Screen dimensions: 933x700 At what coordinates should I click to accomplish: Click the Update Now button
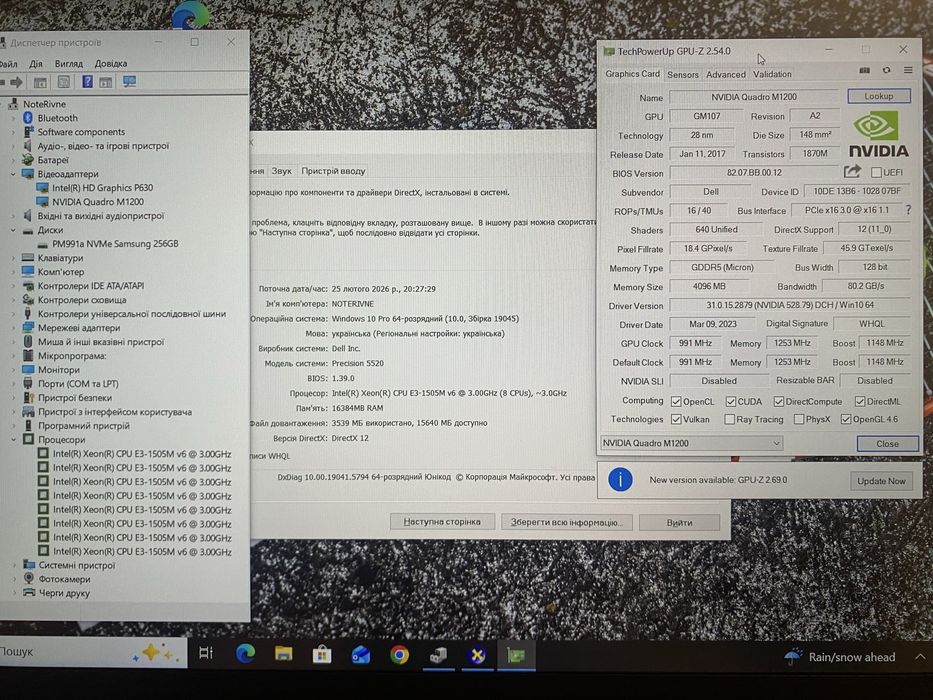point(881,481)
